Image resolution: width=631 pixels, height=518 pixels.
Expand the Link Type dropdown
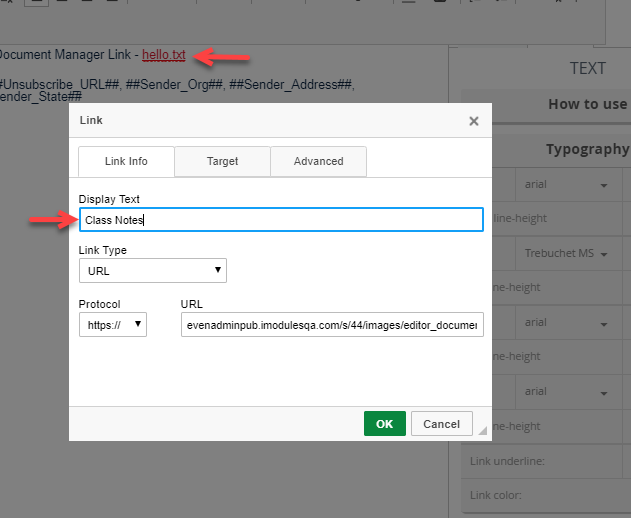(x=153, y=271)
